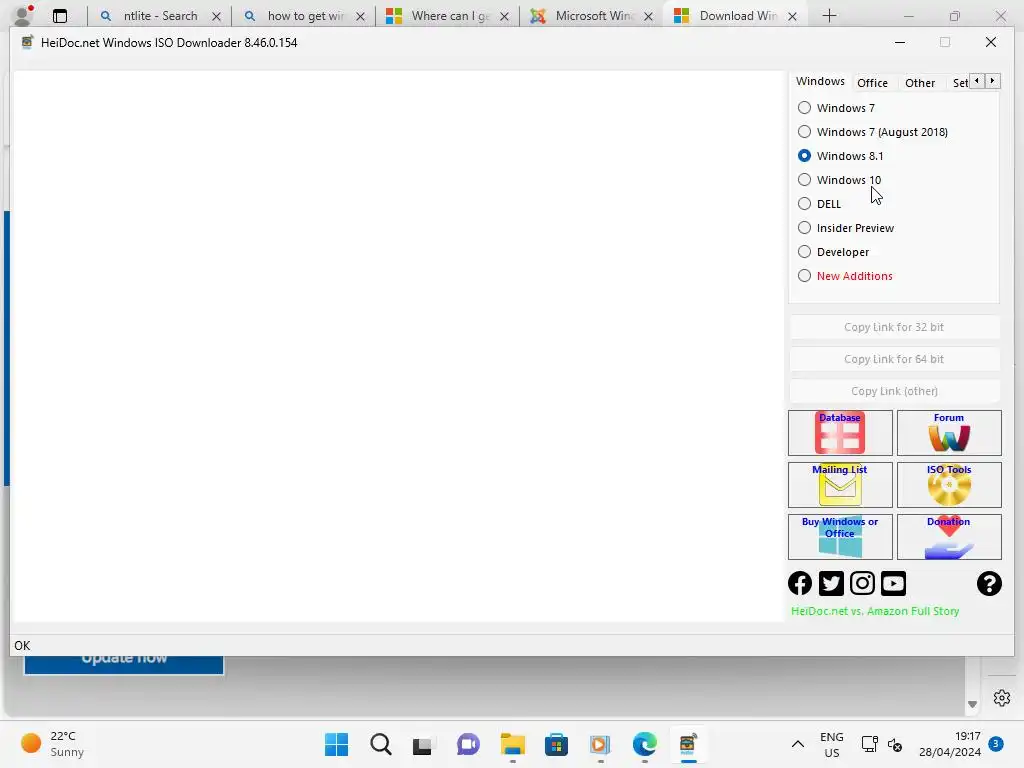Select the Windows 7 radio button
Image resolution: width=1024 pixels, height=768 pixels.
pos(805,108)
